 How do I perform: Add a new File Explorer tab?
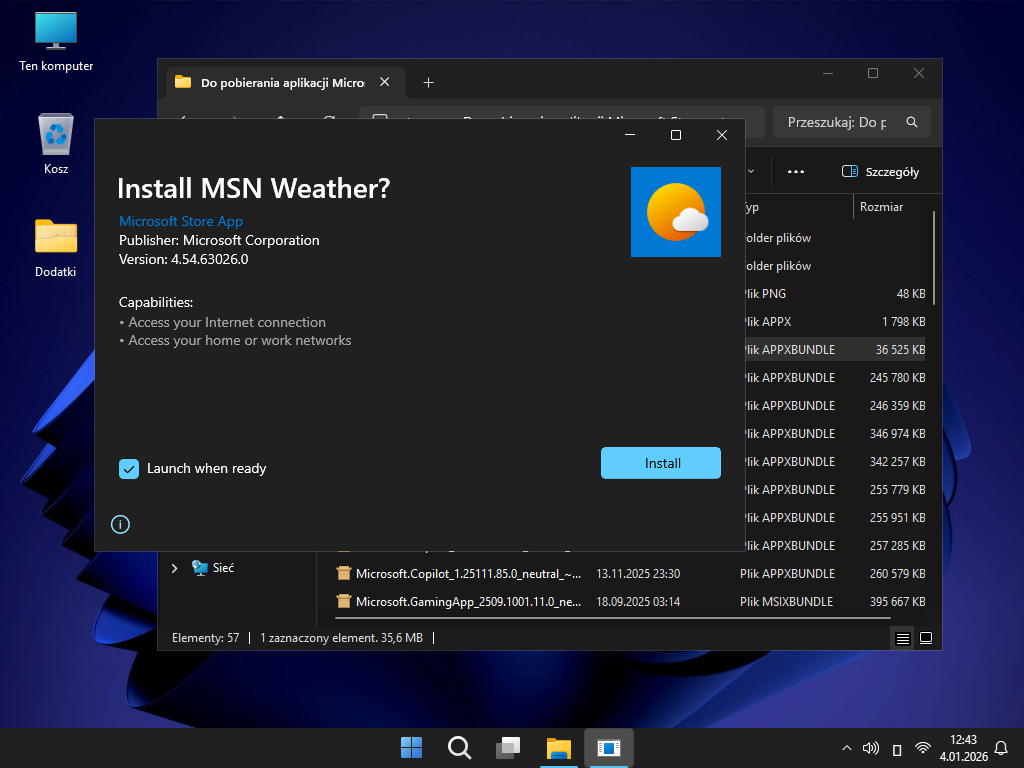pyautogui.click(x=428, y=82)
